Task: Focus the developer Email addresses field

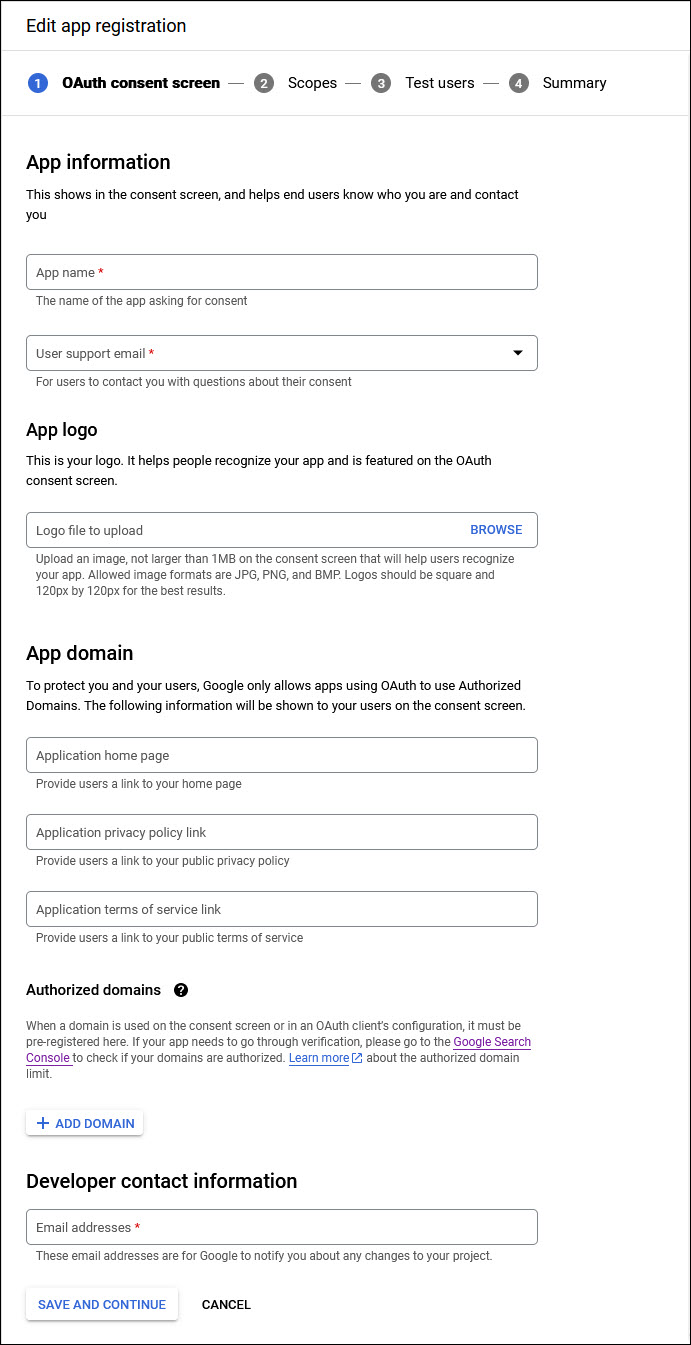Action: pos(281,1227)
